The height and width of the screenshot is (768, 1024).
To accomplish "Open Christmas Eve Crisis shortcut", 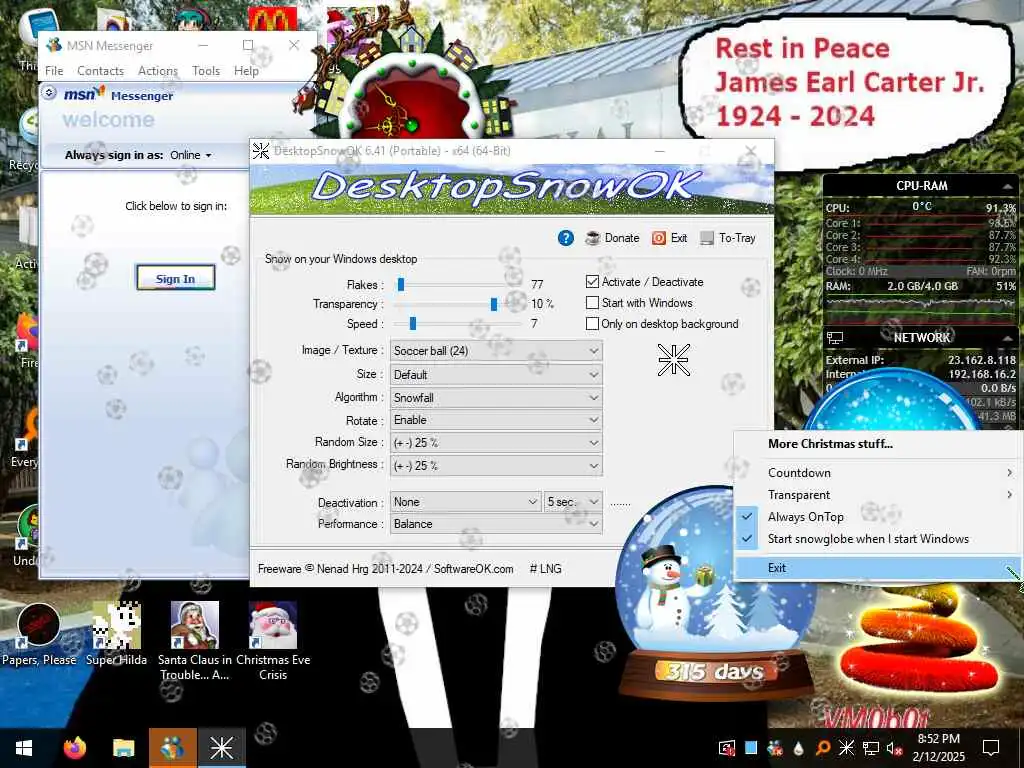I will [273, 640].
